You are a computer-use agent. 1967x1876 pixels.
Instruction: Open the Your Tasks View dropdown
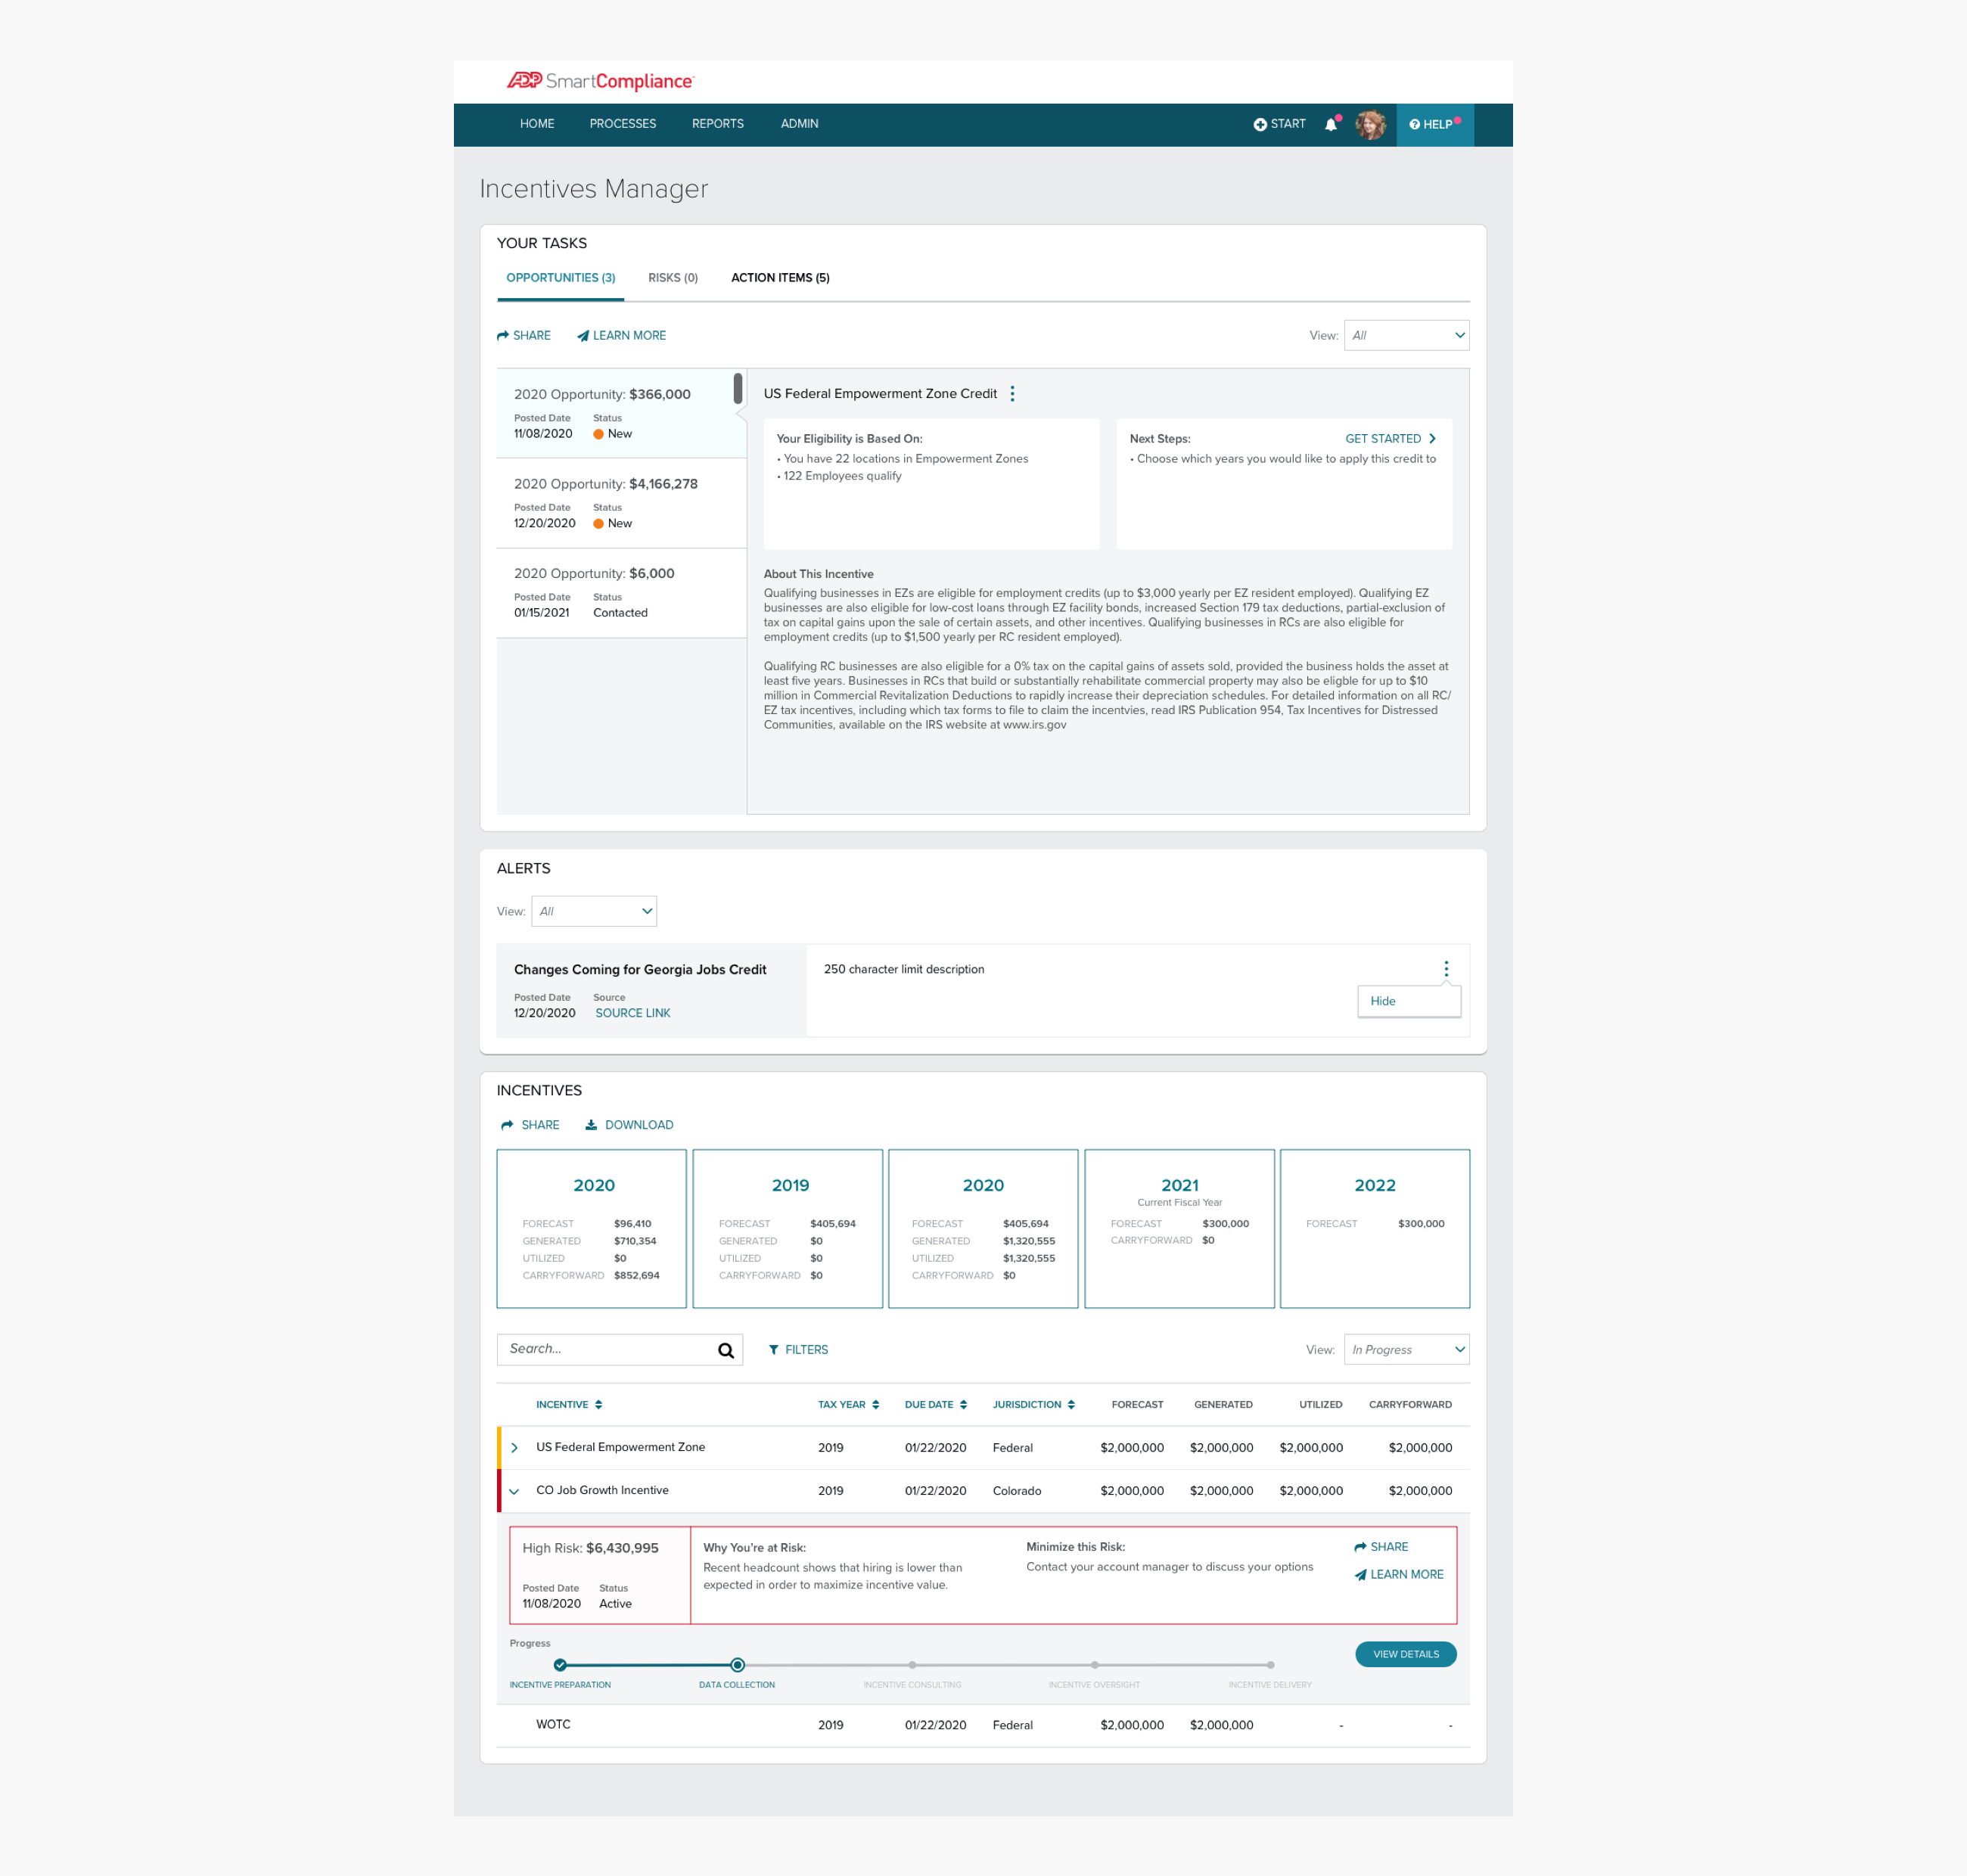click(1406, 336)
